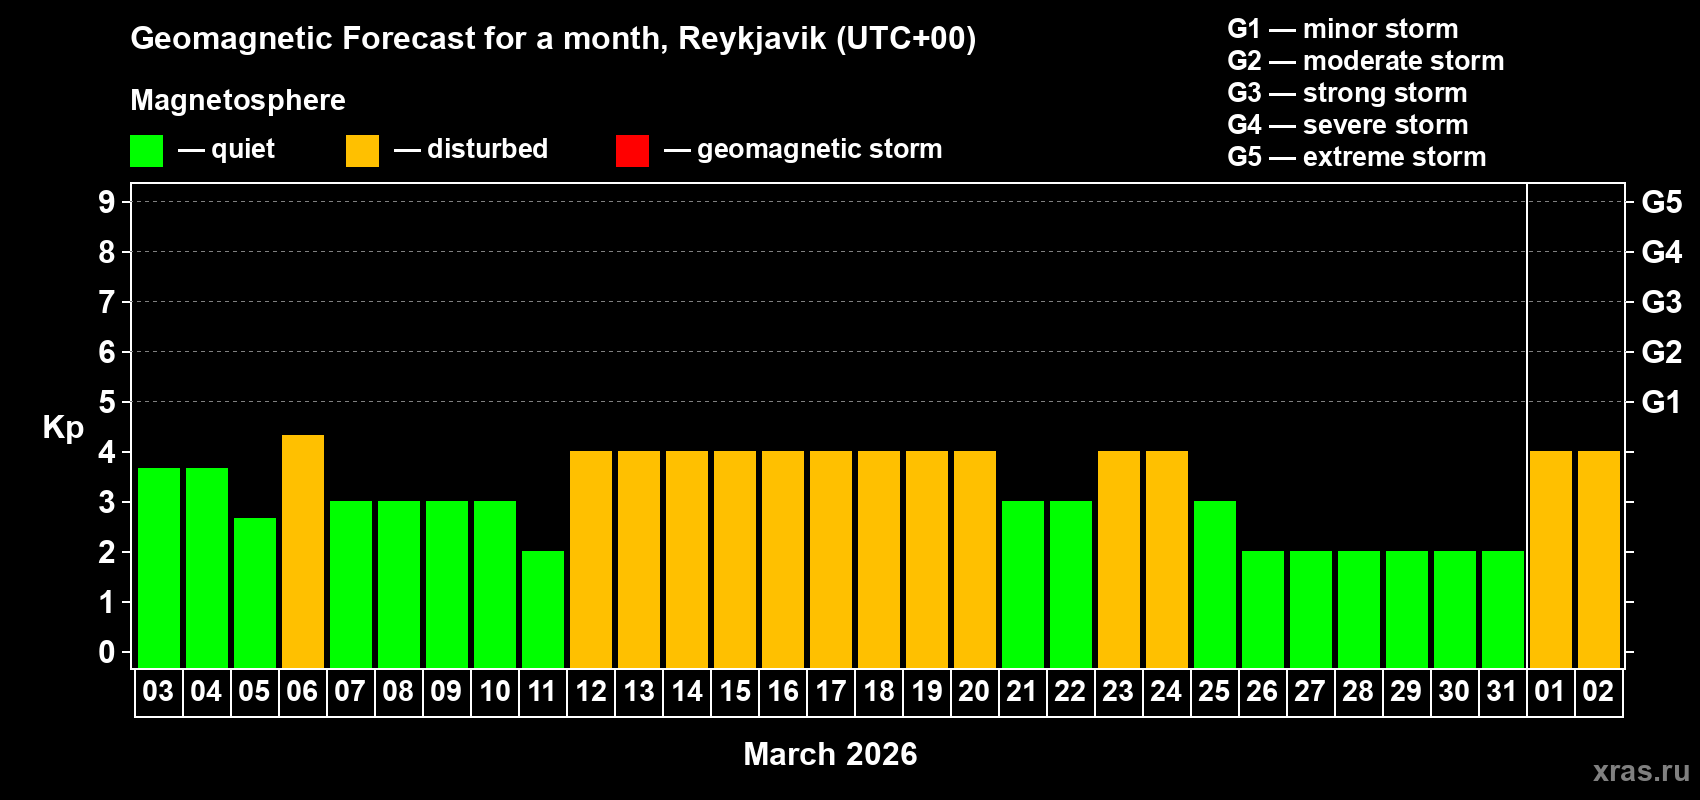Click the 'Magnetosphere' heading
The height and width of the screenshot is (800, 1700).
238,100
